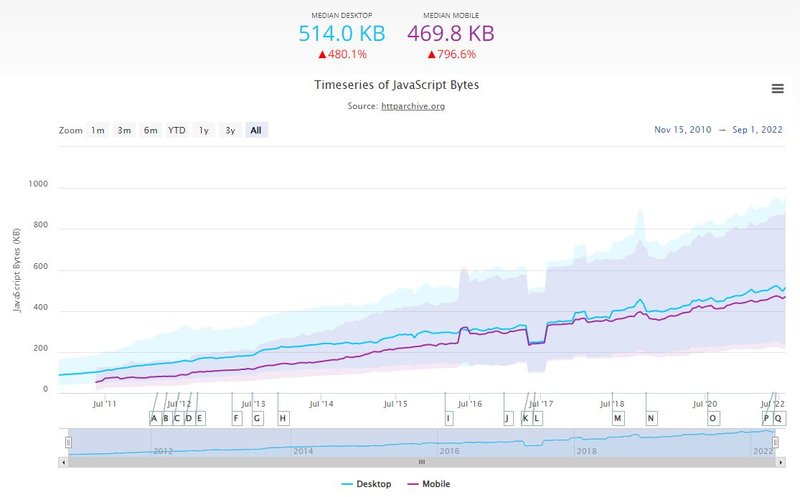This screenshot has height=497, width=800.
Task: Click the navigator scrollbar center grip
Action: click(x=422, y=462)
